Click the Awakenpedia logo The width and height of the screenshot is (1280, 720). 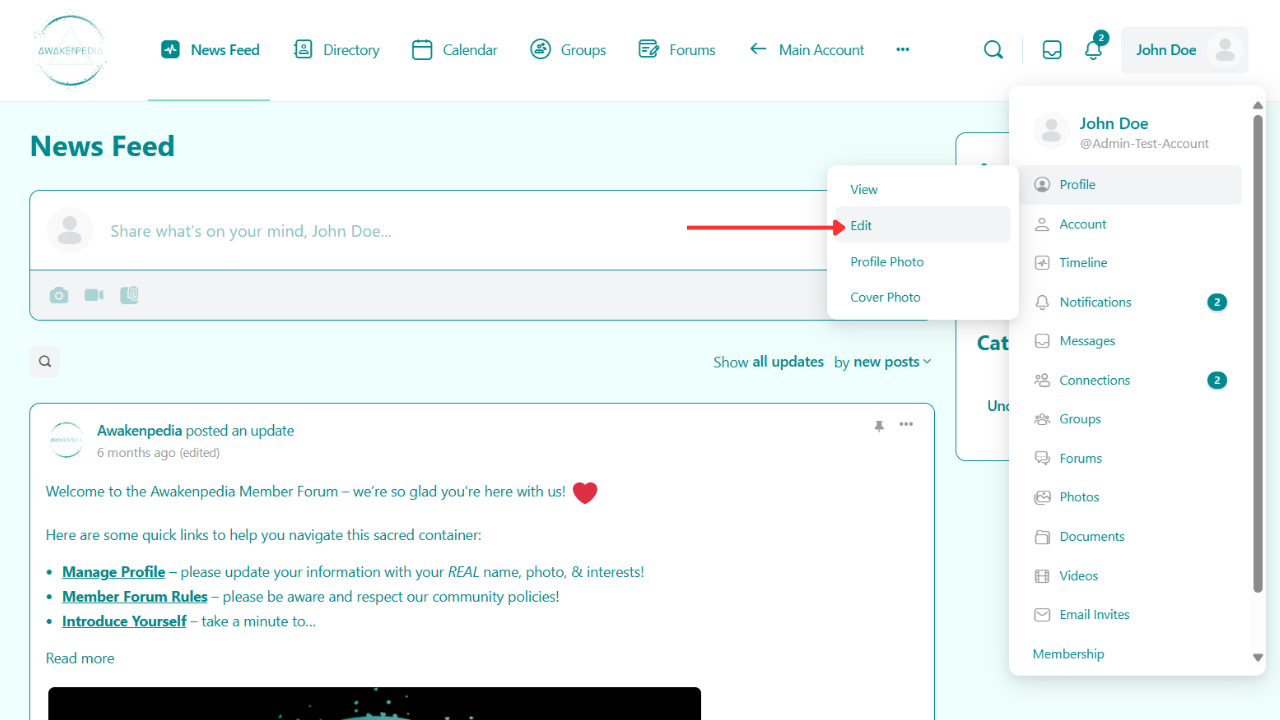[x=71, y=50]
